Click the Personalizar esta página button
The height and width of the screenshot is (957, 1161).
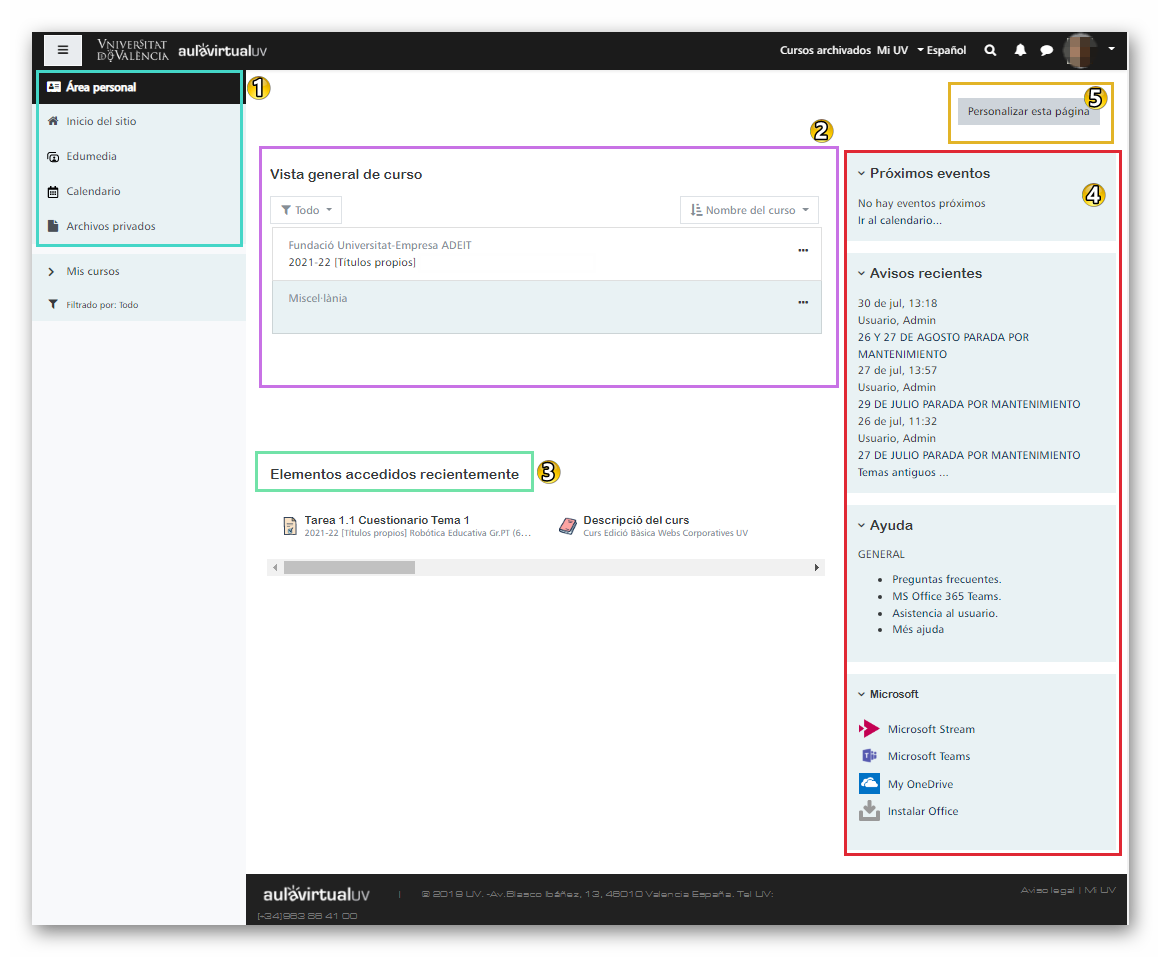1028,111
